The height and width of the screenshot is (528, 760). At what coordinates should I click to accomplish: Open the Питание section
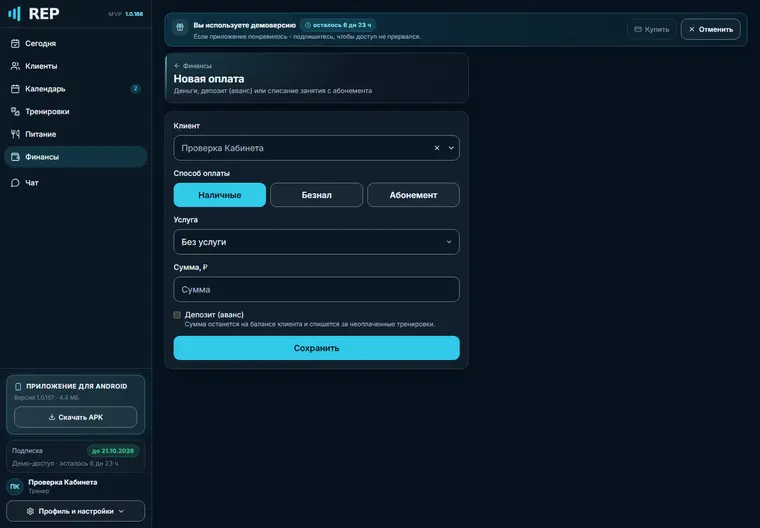click(76, 134)
